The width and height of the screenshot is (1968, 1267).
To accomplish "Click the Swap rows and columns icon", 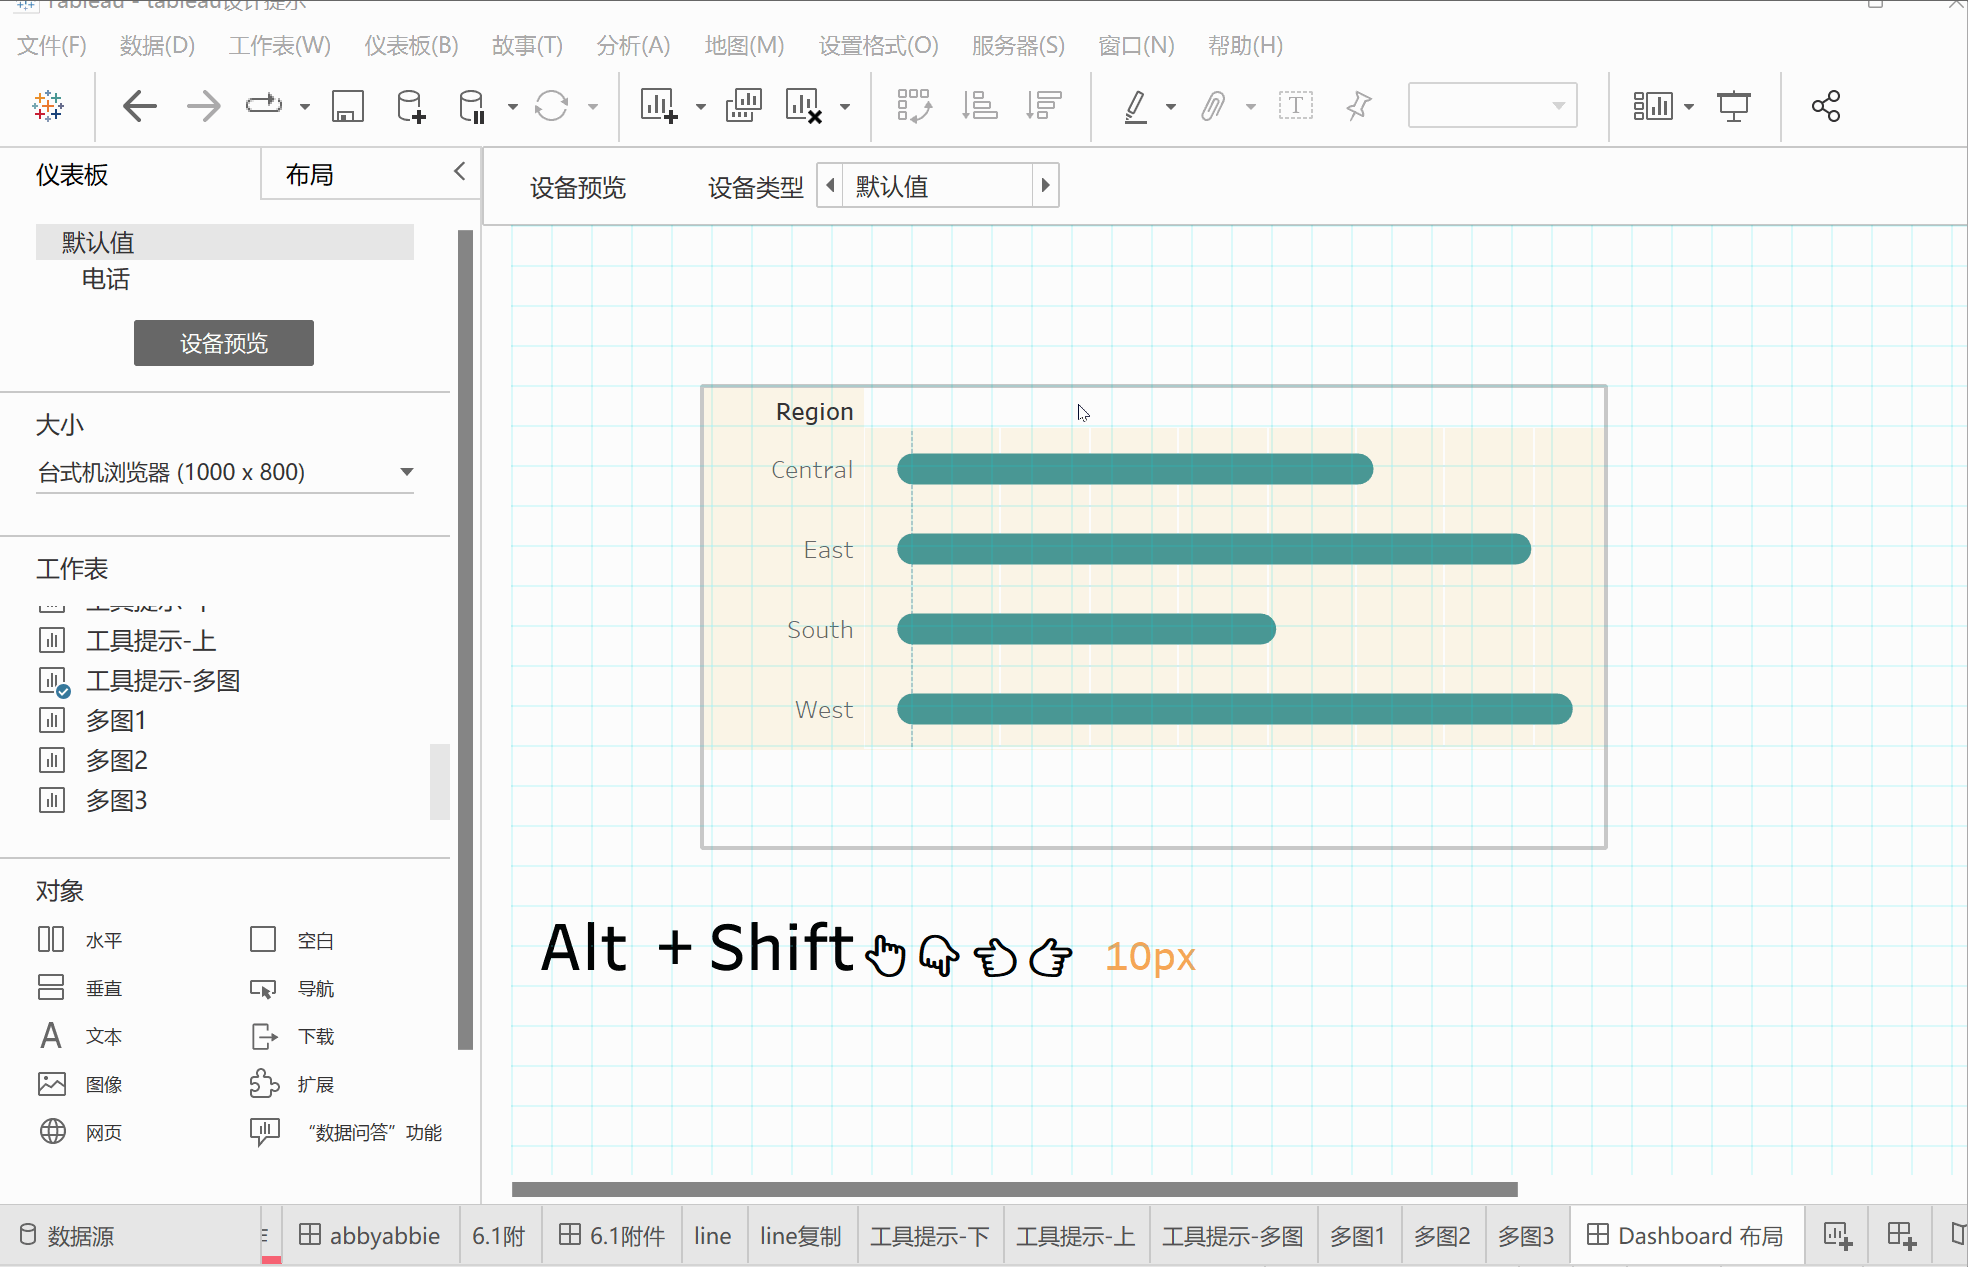I will 914,106.
